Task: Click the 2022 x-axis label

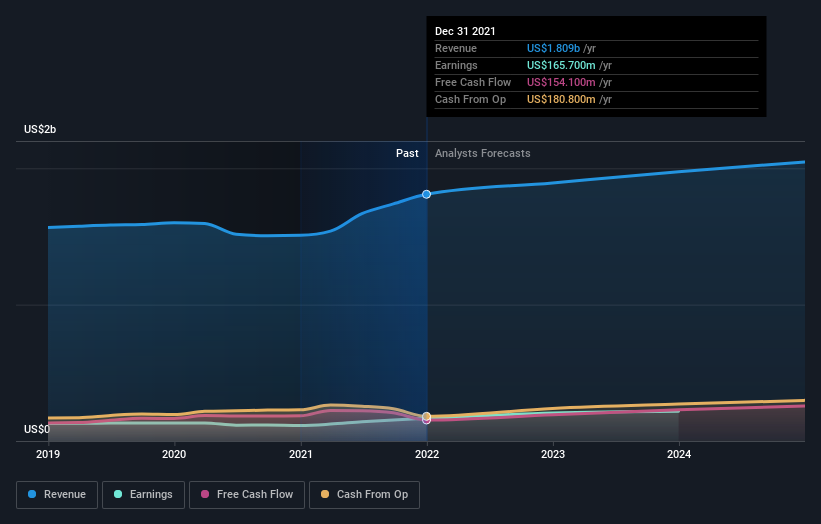Action: click(x=427, y=454)
